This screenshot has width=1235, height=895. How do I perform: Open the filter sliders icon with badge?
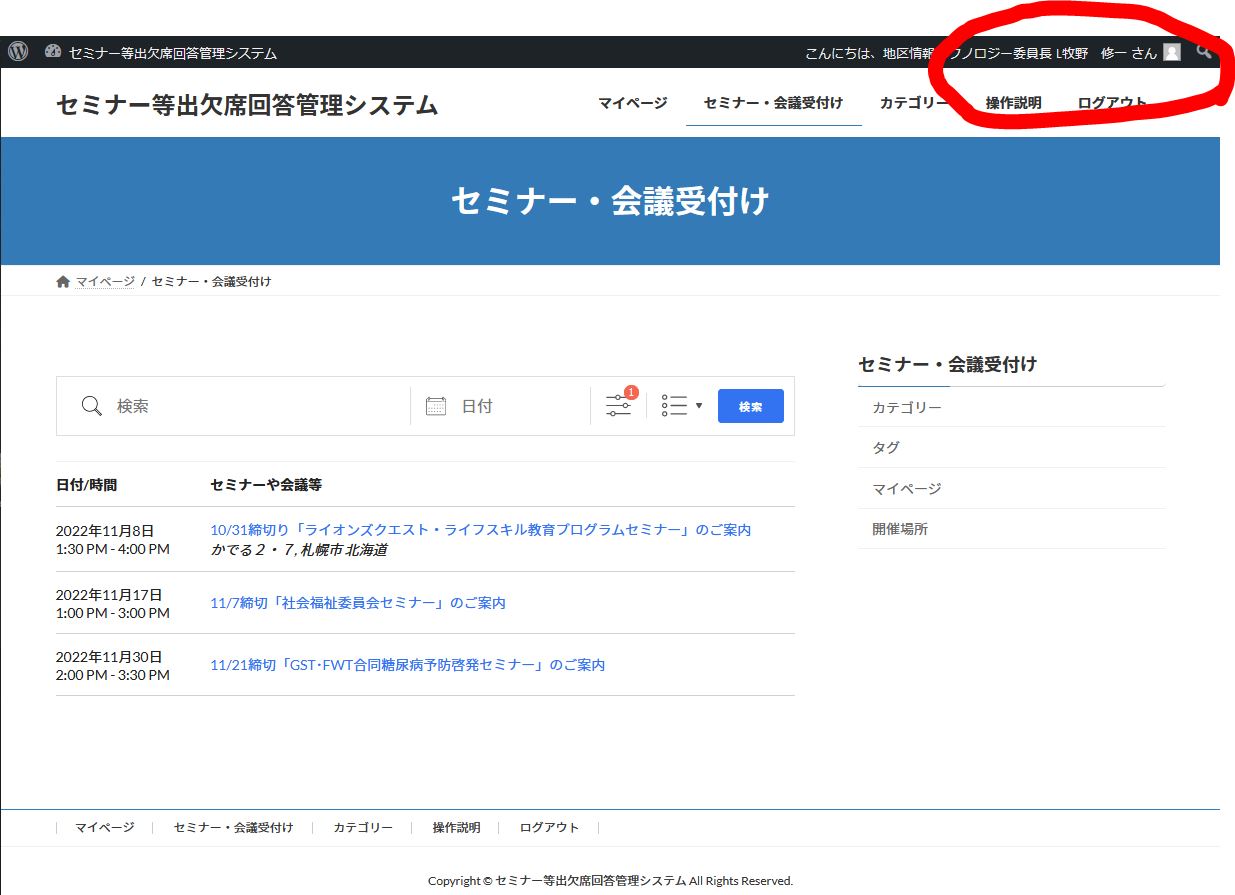(619, 405)
